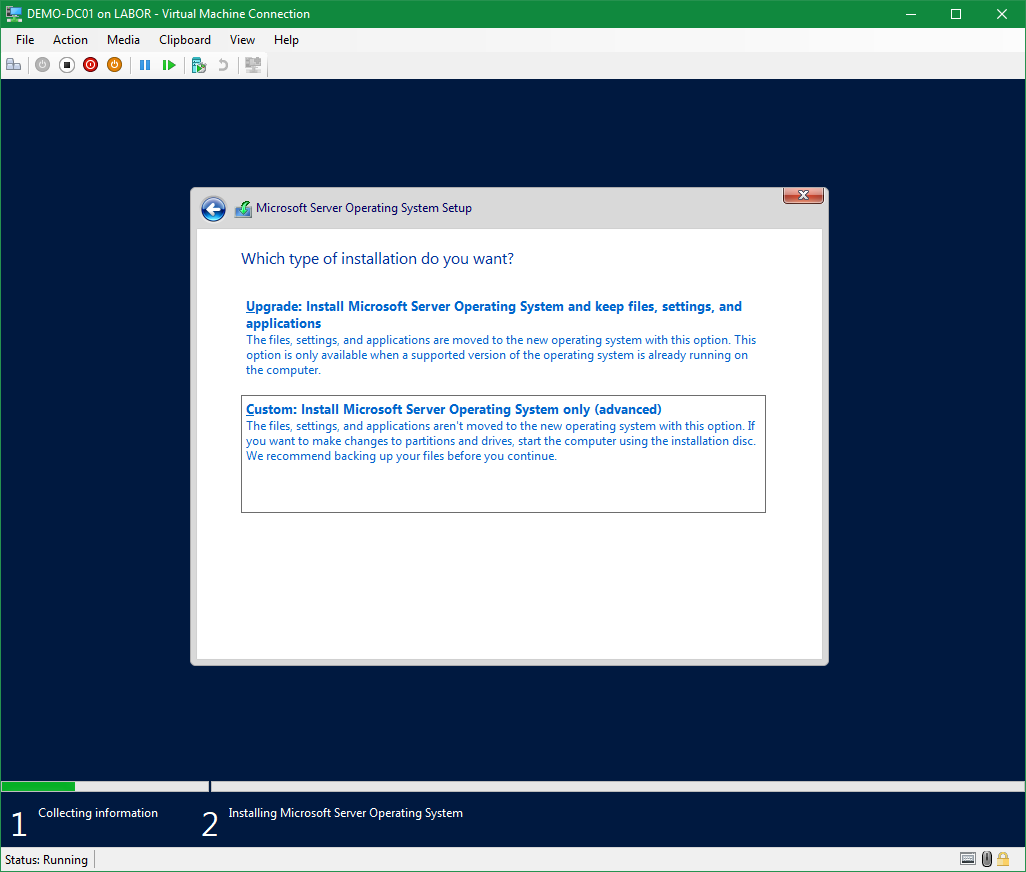Create a checkpoint using toolbar icon
The height and width of the screenshot is (872, 1026).
click(199, 65)
